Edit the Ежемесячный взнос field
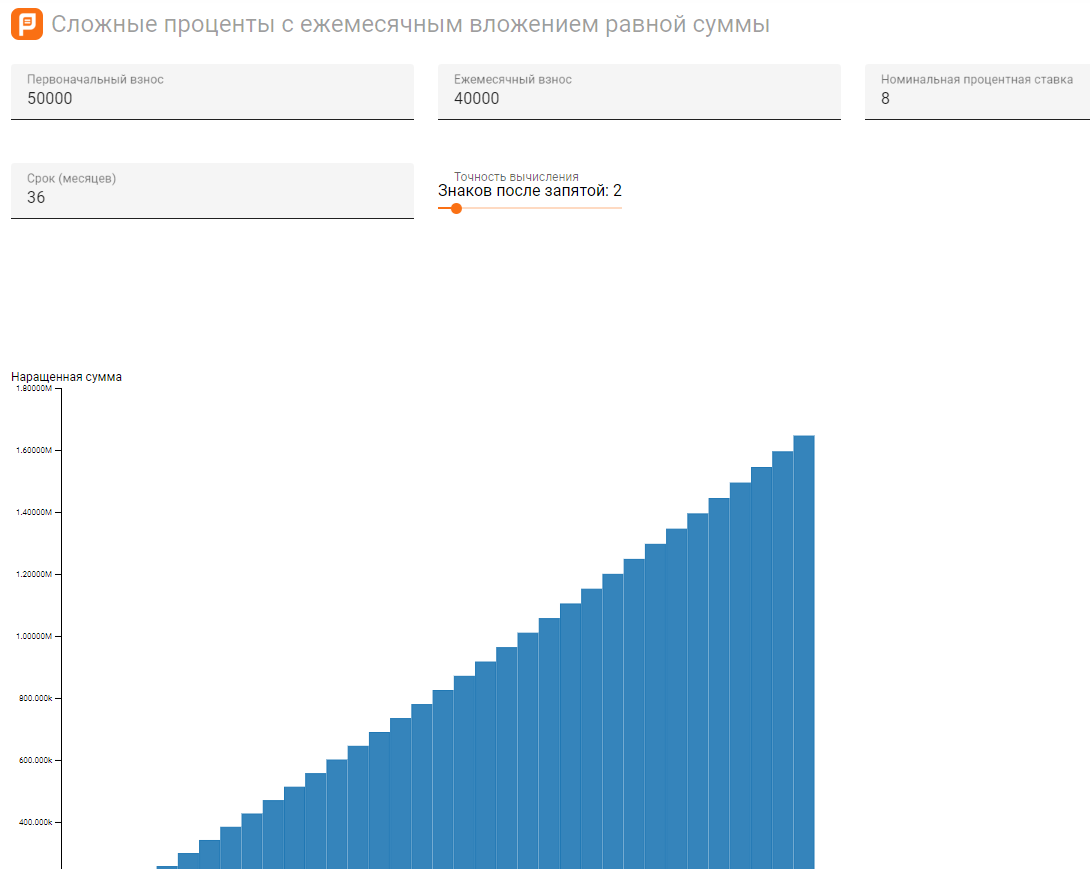Screen dimensions: 1090x869 point(639,92)
